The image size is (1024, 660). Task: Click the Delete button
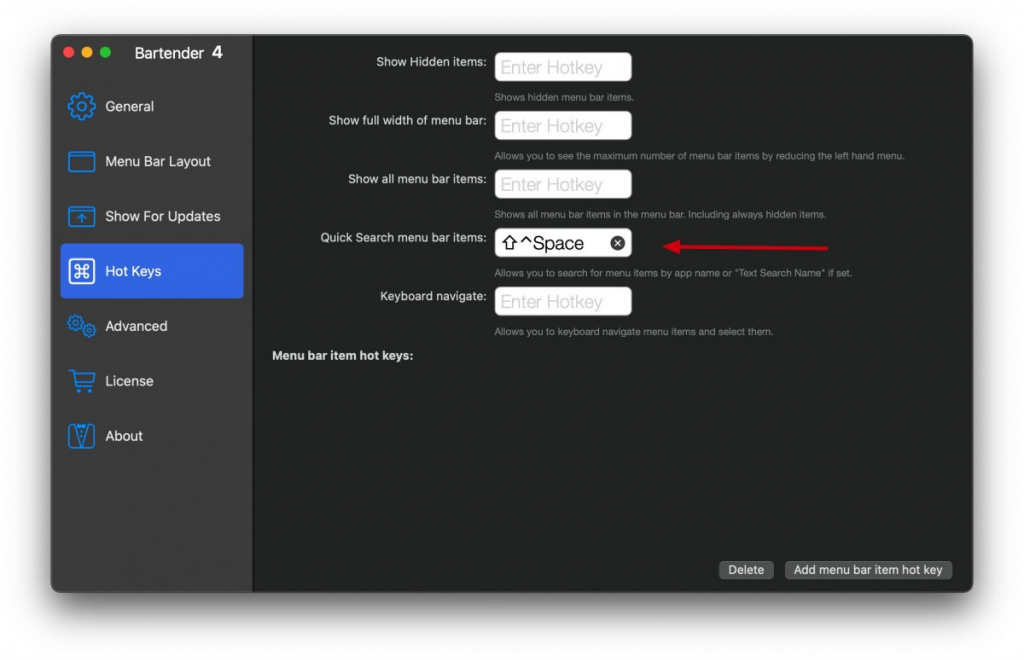pyautogui.click(x=746, y=570)
